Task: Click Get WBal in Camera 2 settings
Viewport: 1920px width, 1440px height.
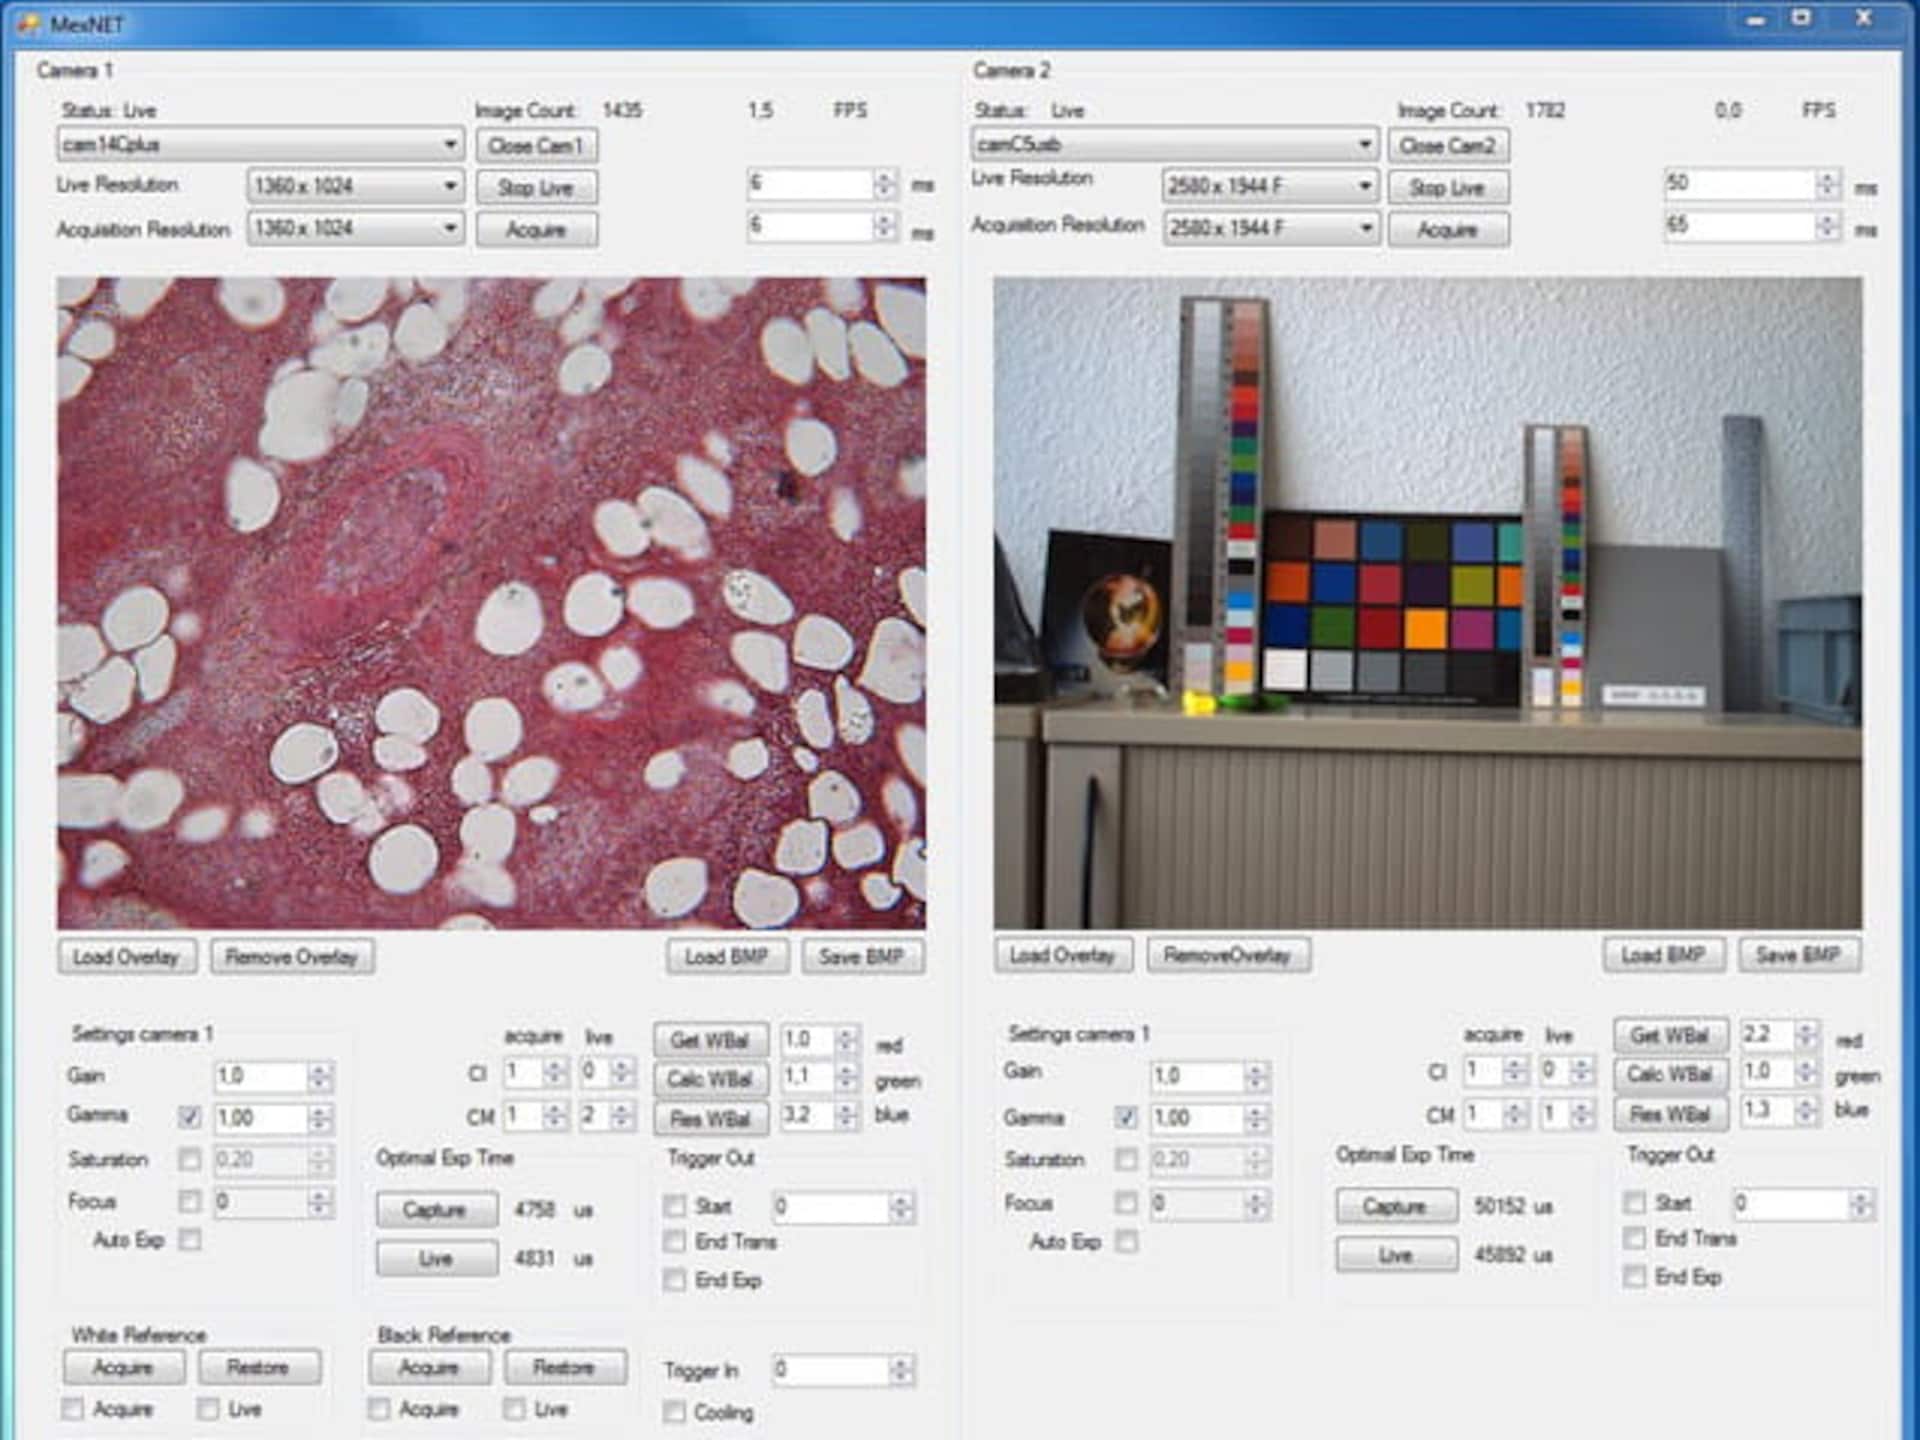Action: (1670, 1036)
